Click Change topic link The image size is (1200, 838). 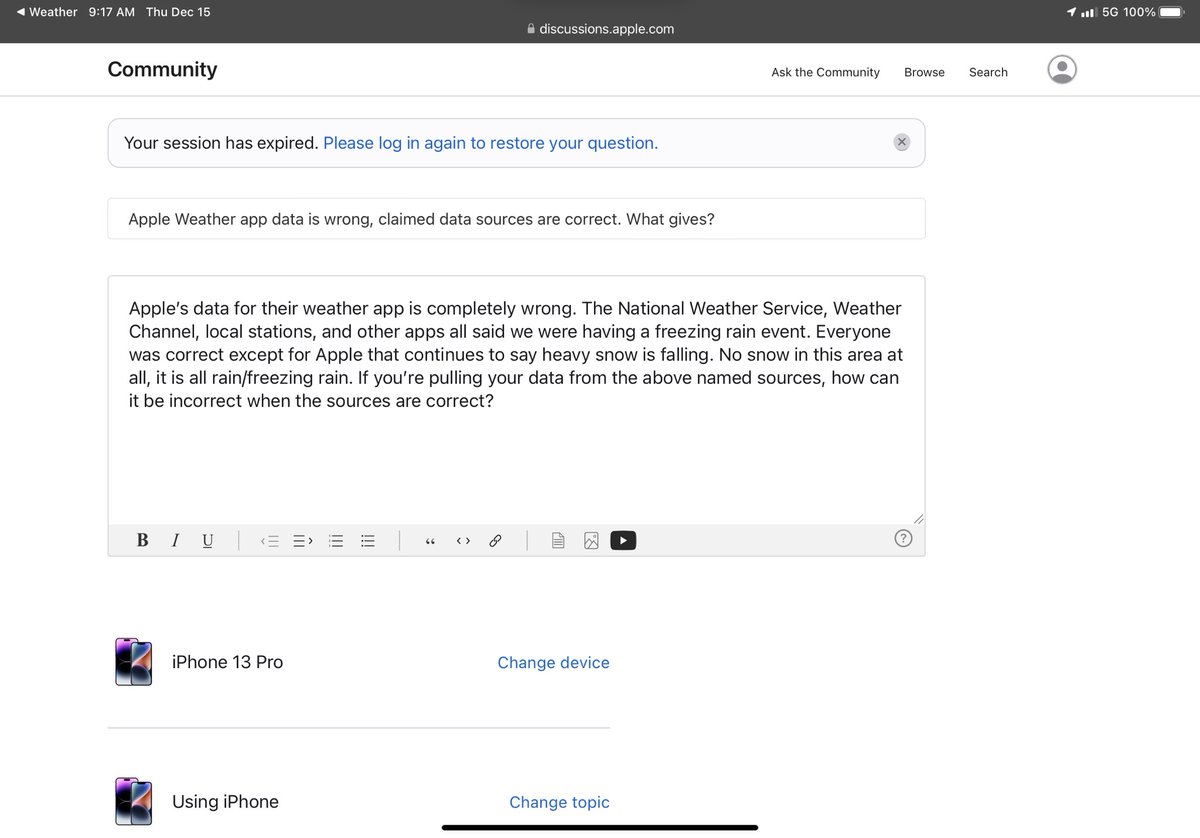pos(559,802)
